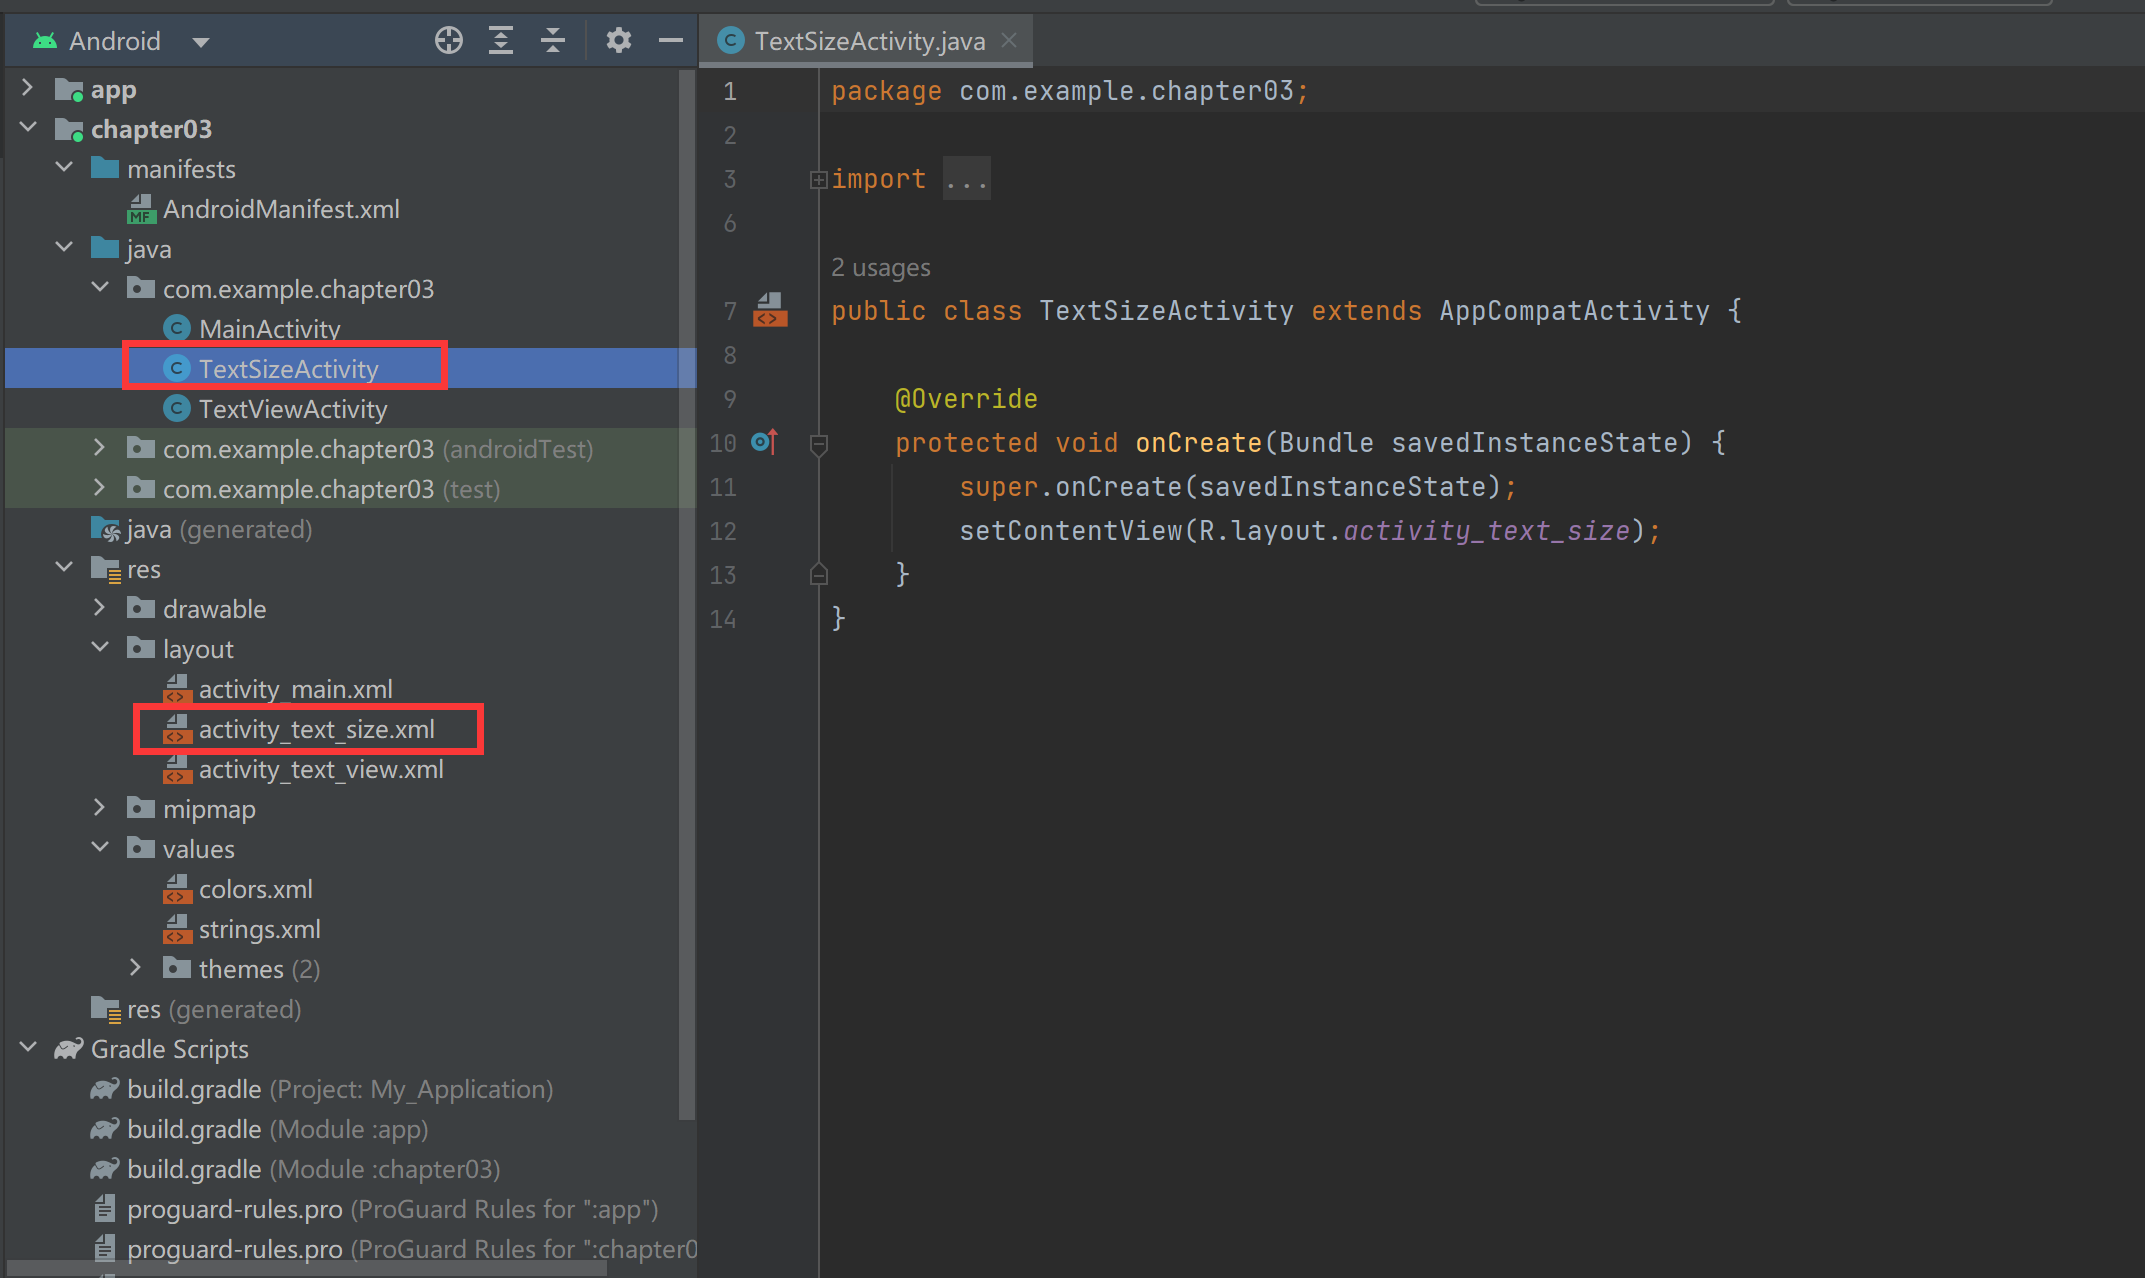Screen dimensions: 2145x1278
Task: Collapse the values folder
Action: pos(100,848)
